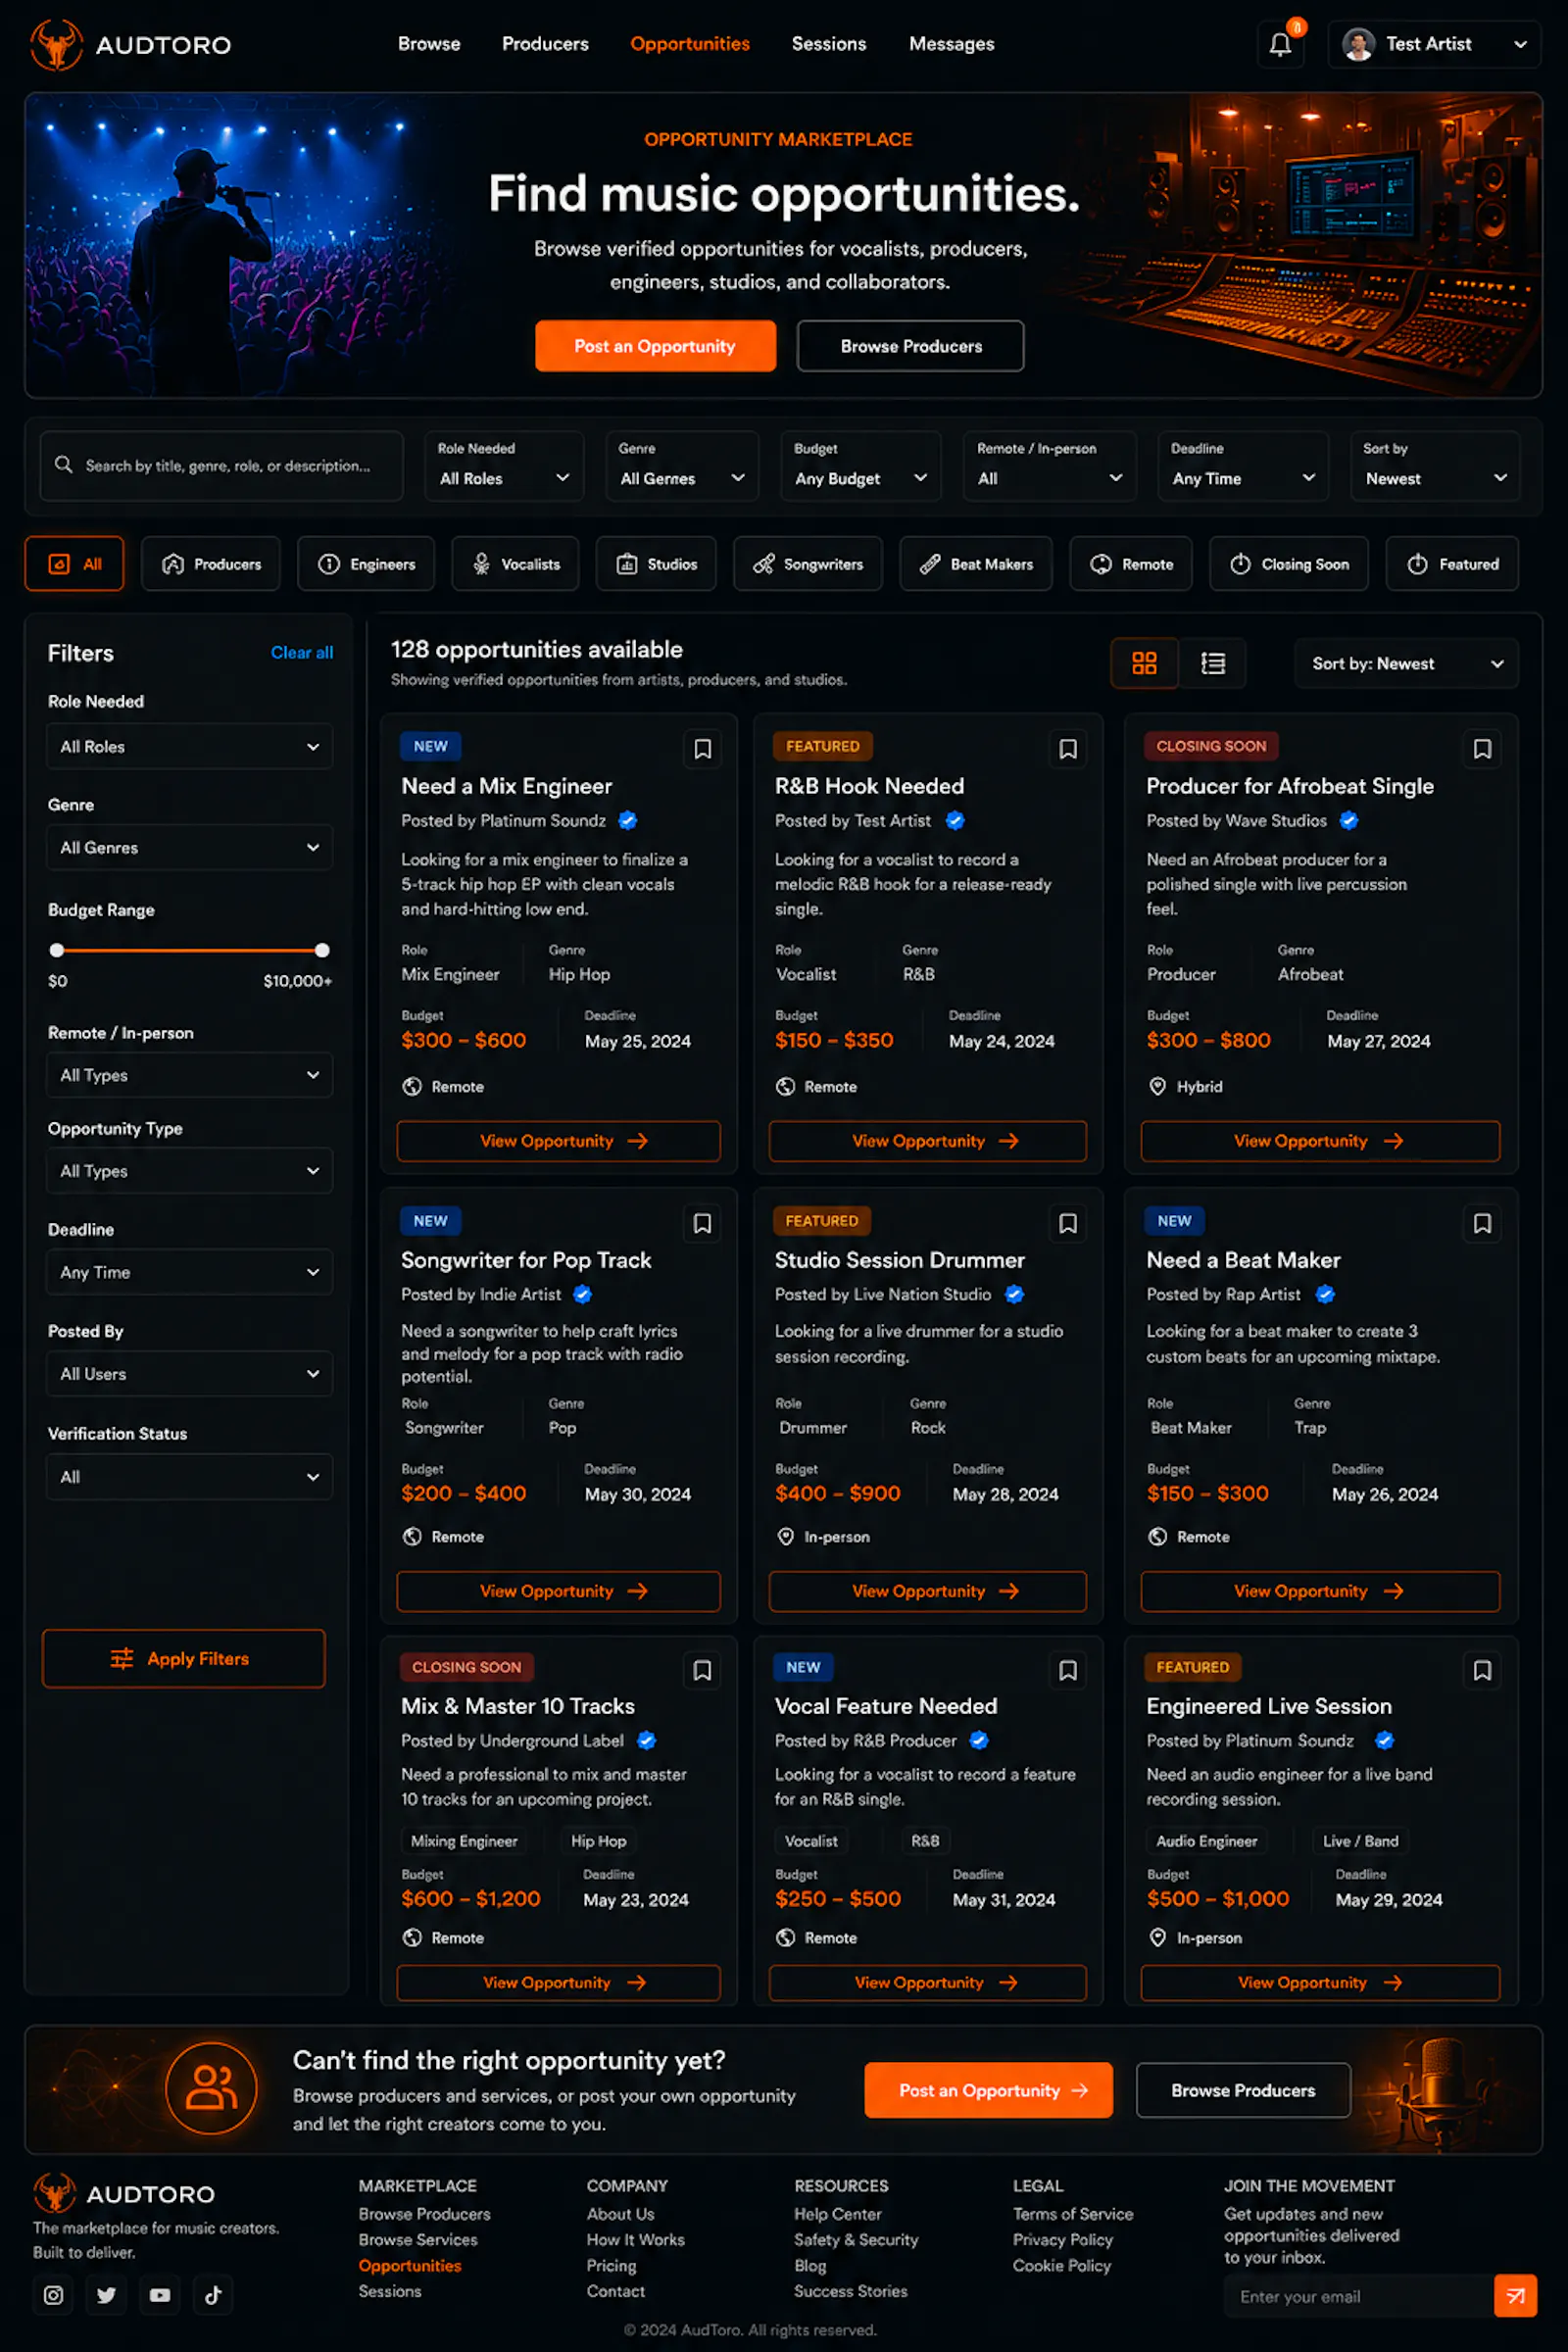
Task: Open AudToro Instagram page
Action: [x=53, y=2295]
